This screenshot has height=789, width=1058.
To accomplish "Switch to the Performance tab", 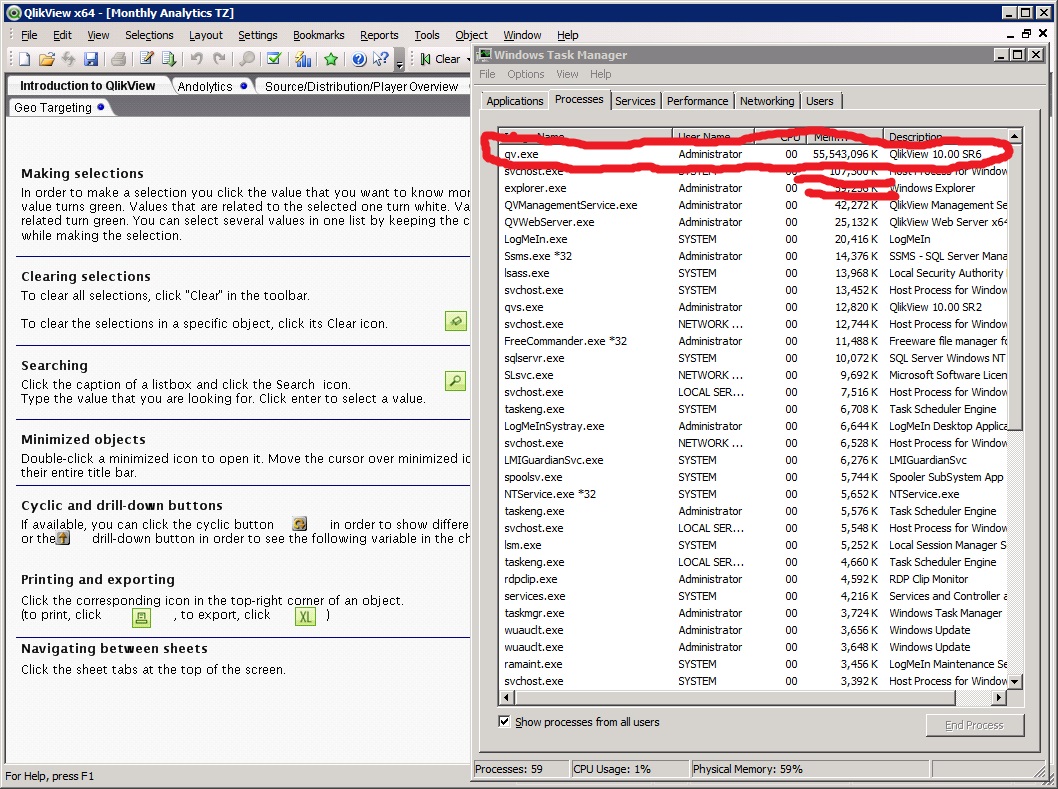I will tap(697, 101).
